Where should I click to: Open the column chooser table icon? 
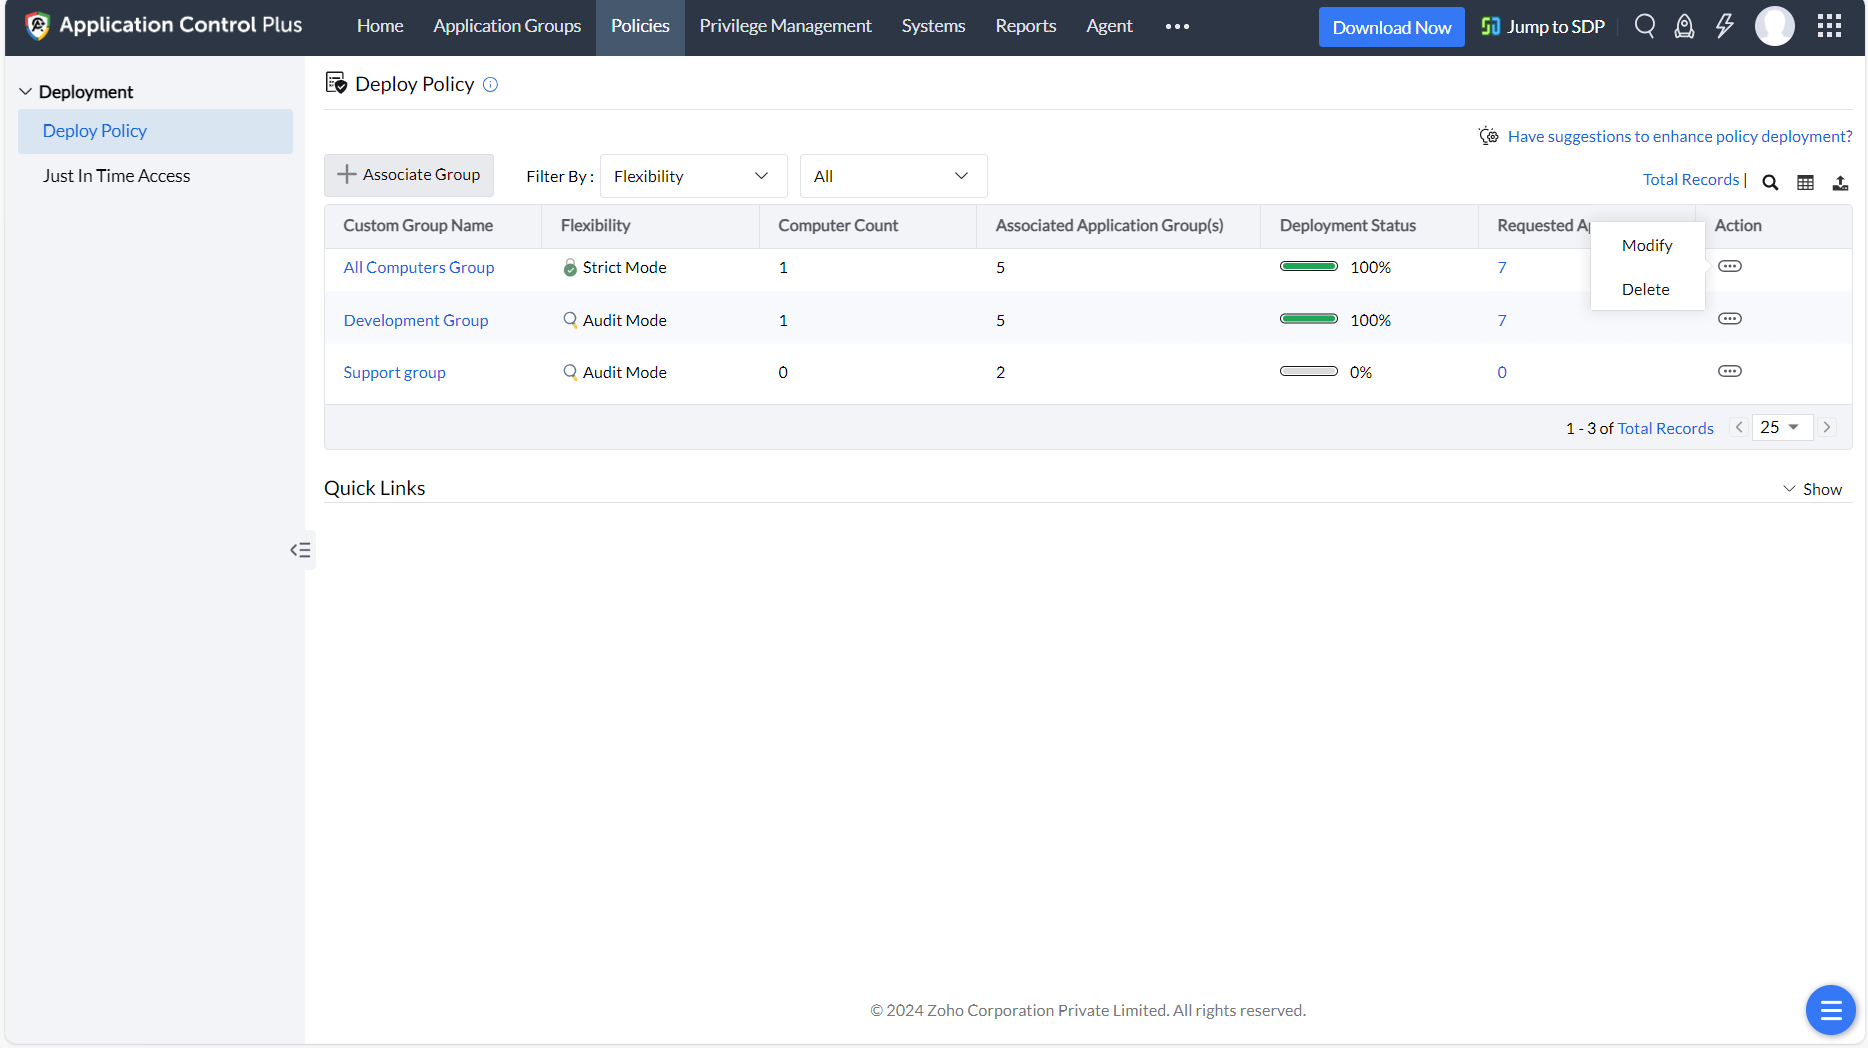coord(1805,182)
